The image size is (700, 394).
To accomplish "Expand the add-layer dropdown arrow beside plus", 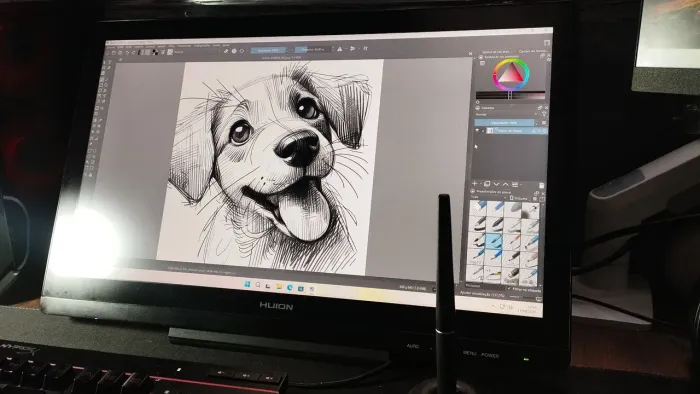I will 480,184.
